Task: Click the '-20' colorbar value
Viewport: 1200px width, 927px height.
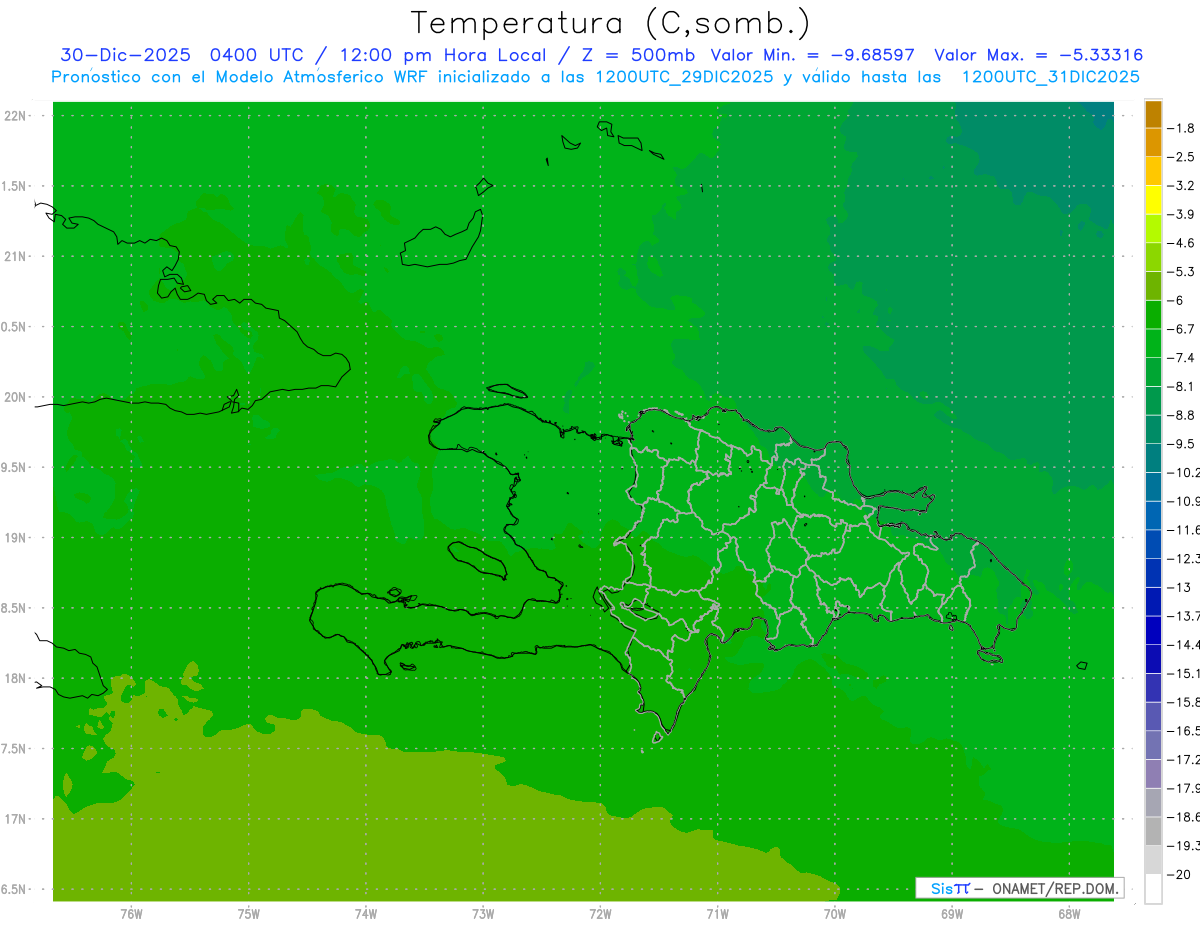Action: 1180,875
